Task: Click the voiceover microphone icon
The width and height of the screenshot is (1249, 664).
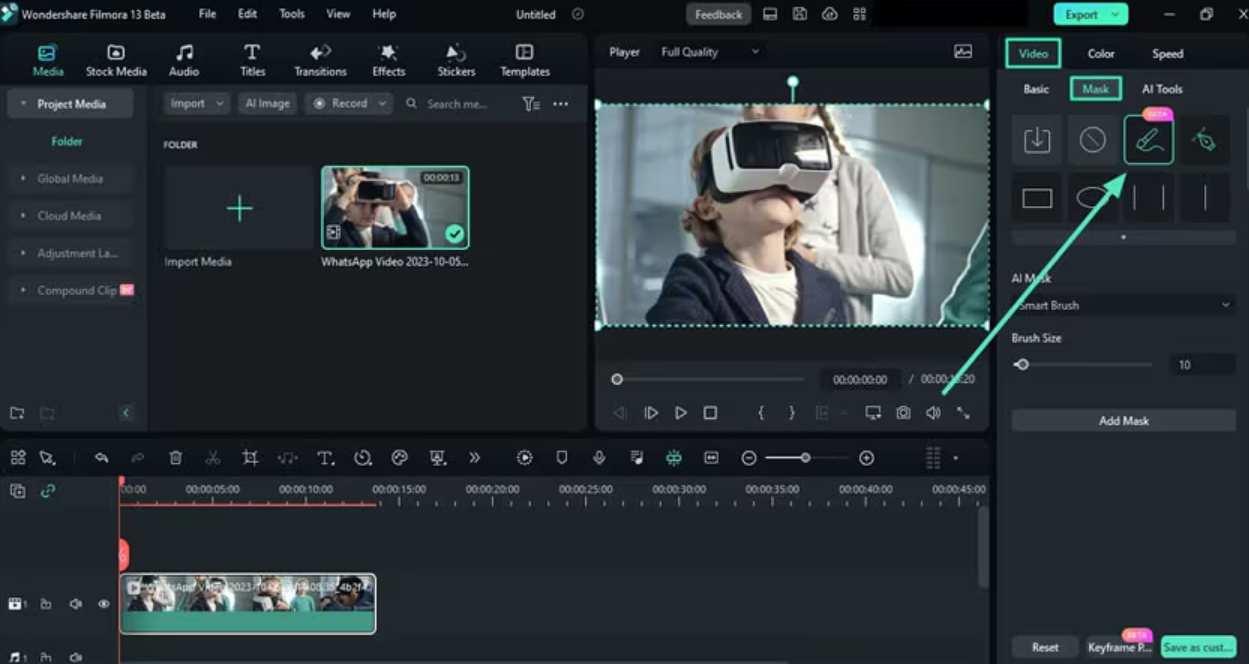Action: pos(598,457)
